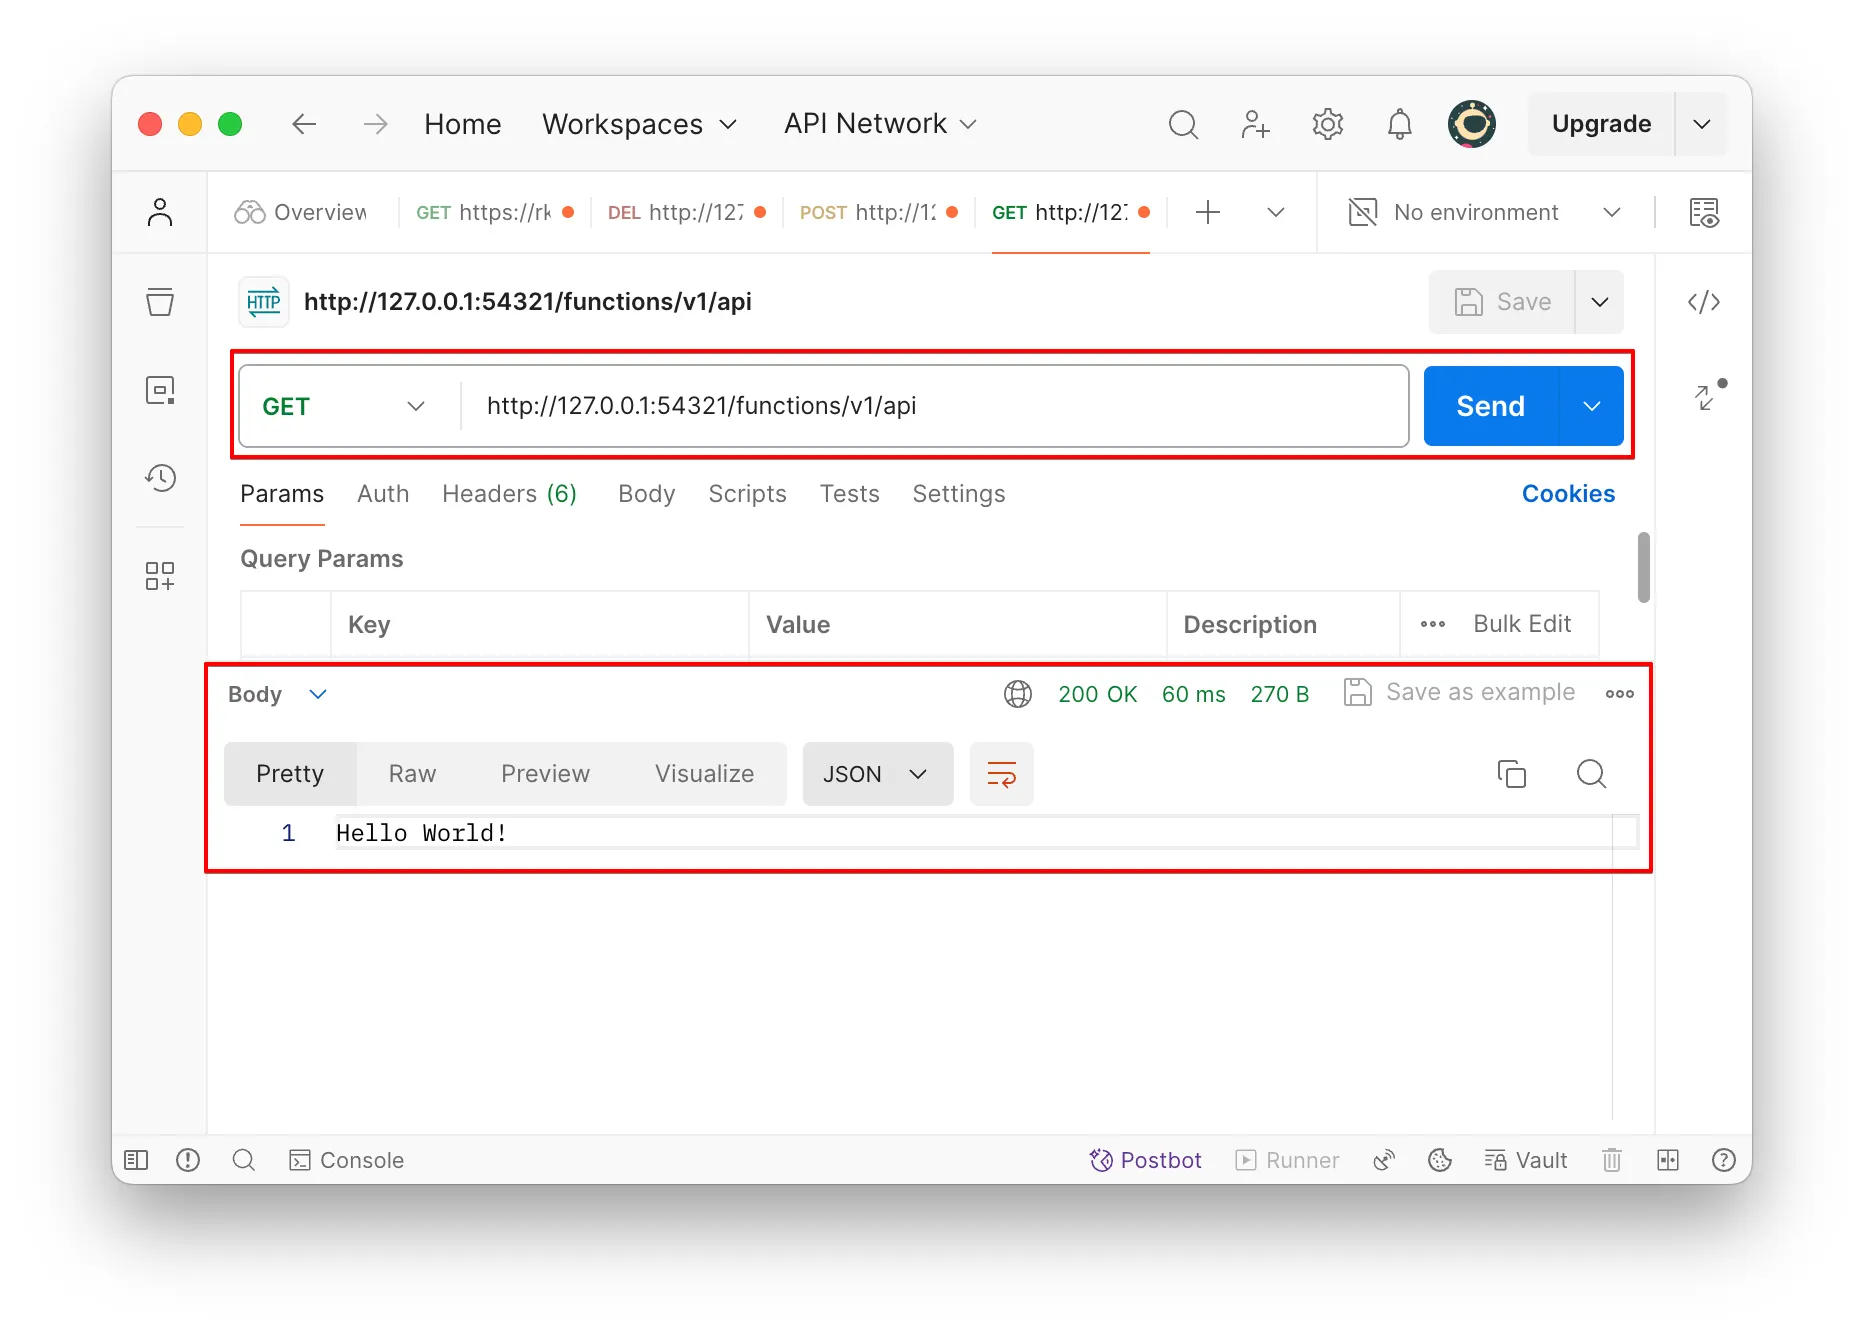Click the network globe icon in response
The height and width of the screenshot is (1332, 1864).
coord(1018,693)
